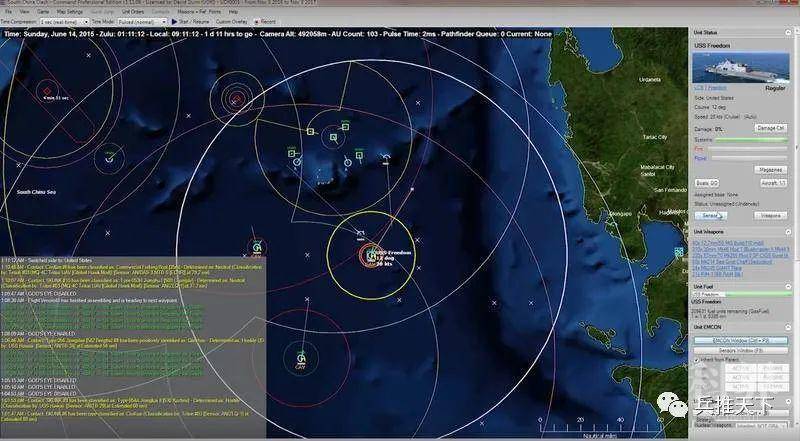
Task: Open the Unit Orders menu
Action: tap(133, 11)
